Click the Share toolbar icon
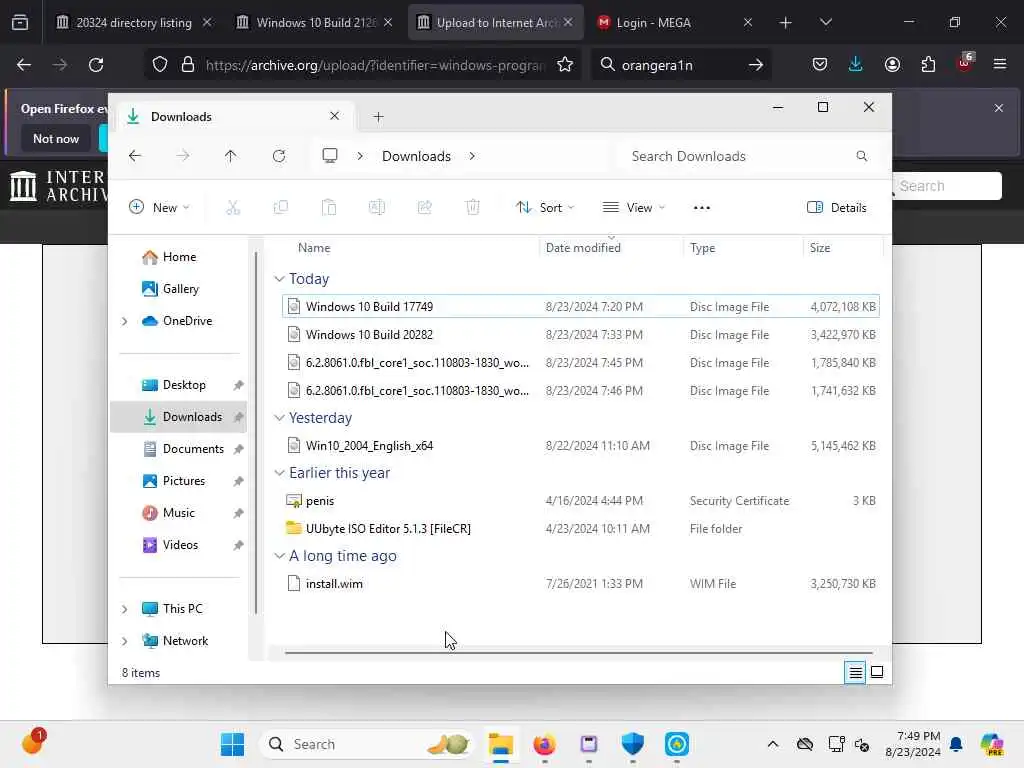The width and height of the screenshot is (1024, 768). [x=424, y=208]
